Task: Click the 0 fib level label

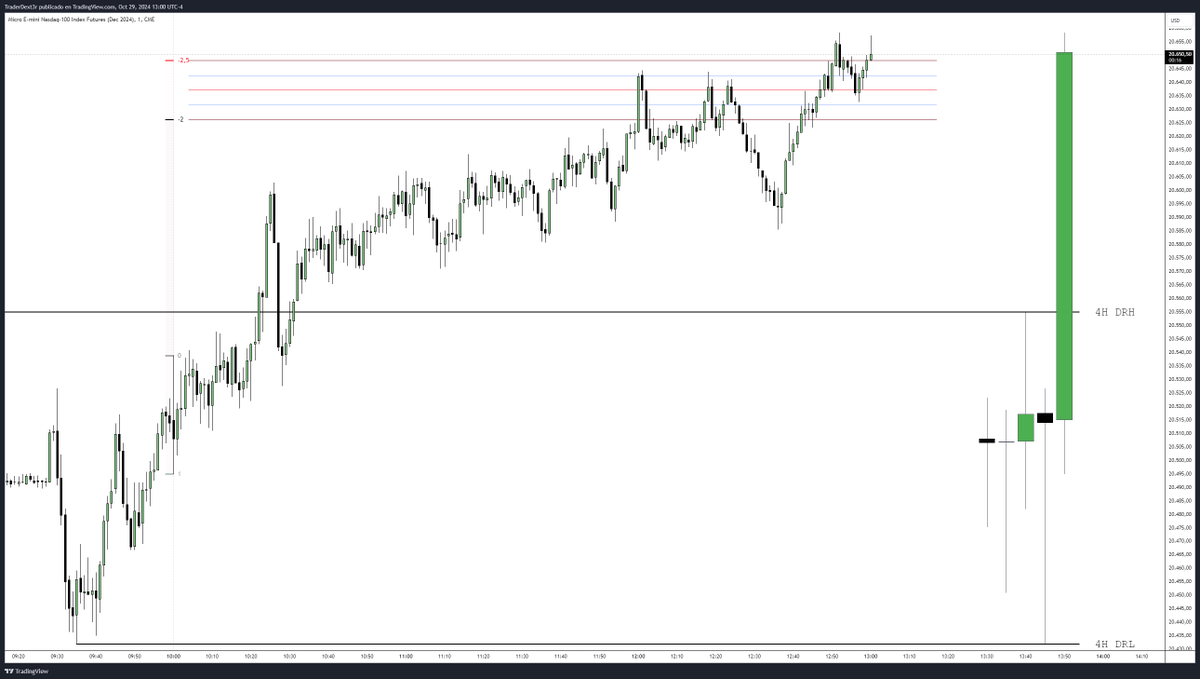Action: point(179,355)
